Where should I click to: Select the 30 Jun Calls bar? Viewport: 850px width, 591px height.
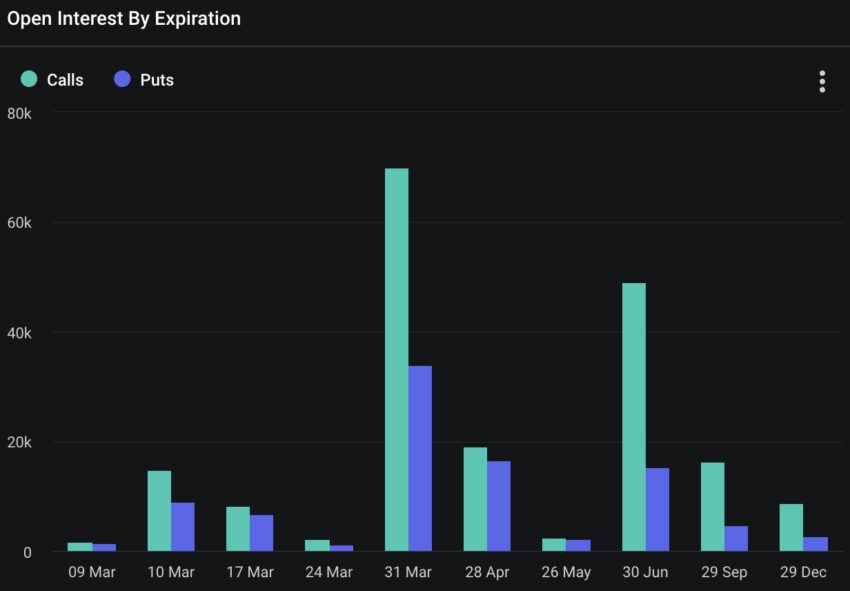(x=634, y=417)
